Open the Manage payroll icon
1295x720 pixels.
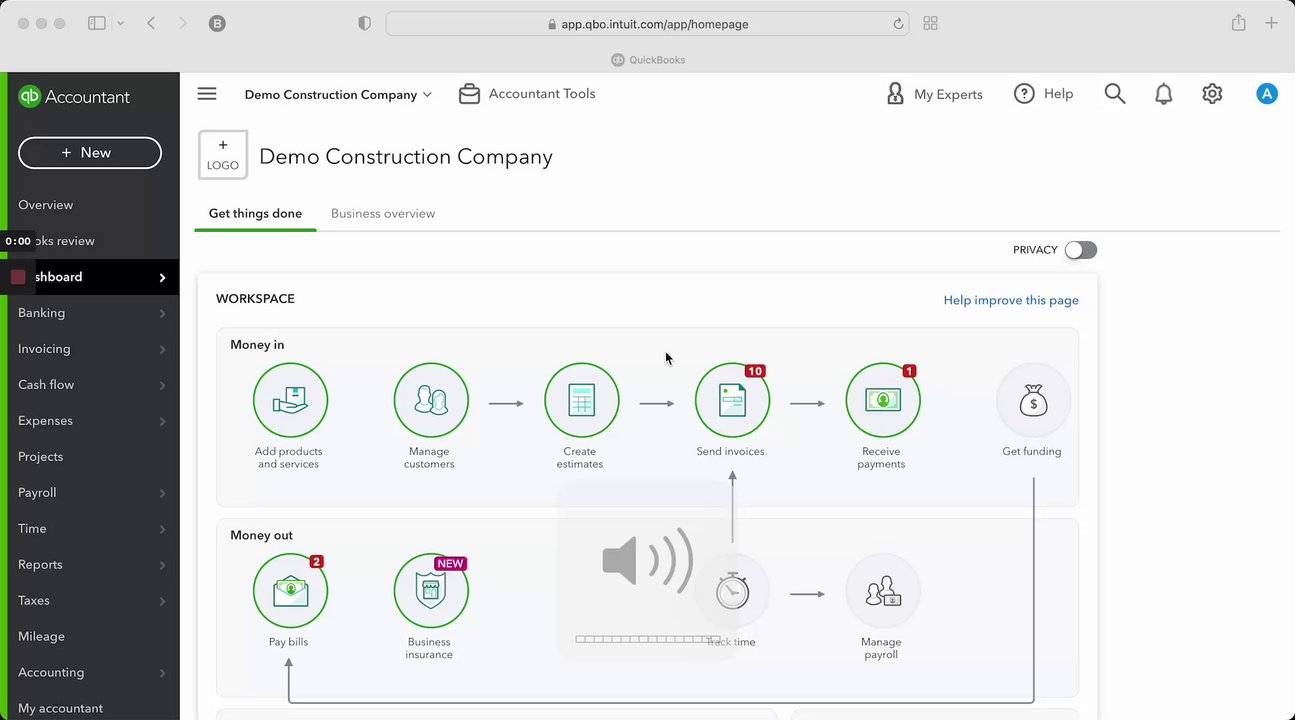[x=882, y=591]
